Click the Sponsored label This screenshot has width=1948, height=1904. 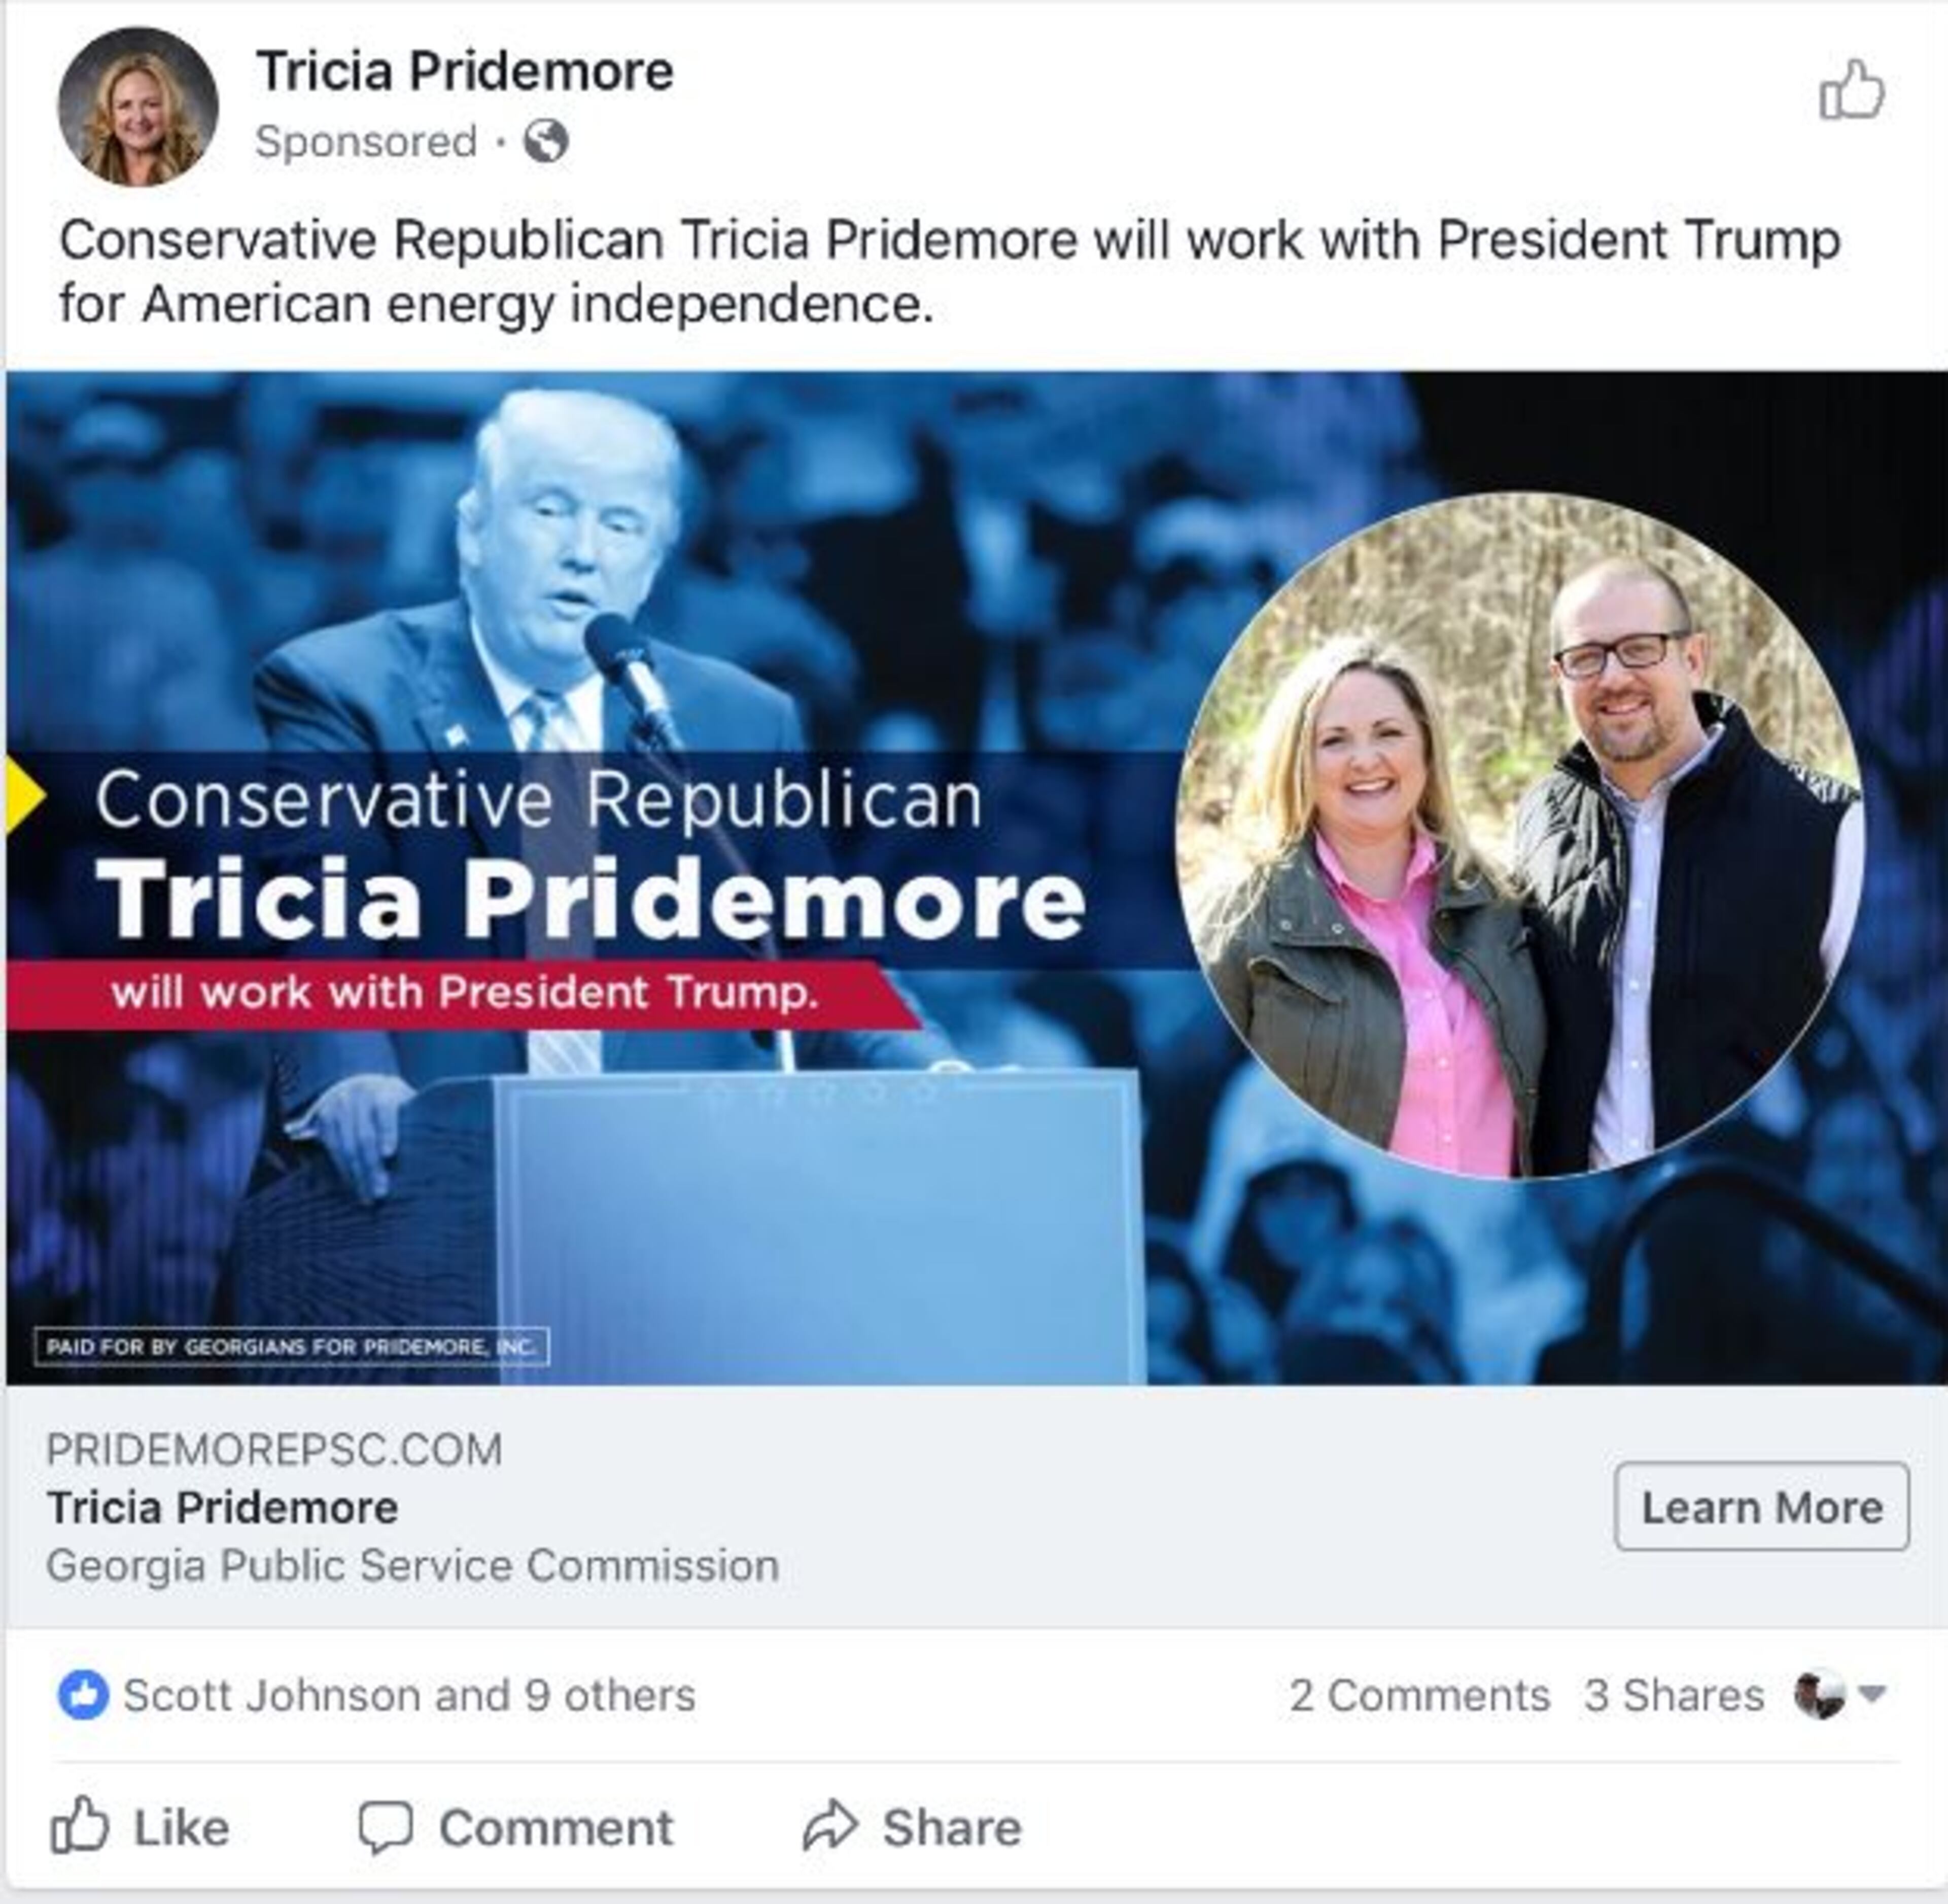coord(366,141)
